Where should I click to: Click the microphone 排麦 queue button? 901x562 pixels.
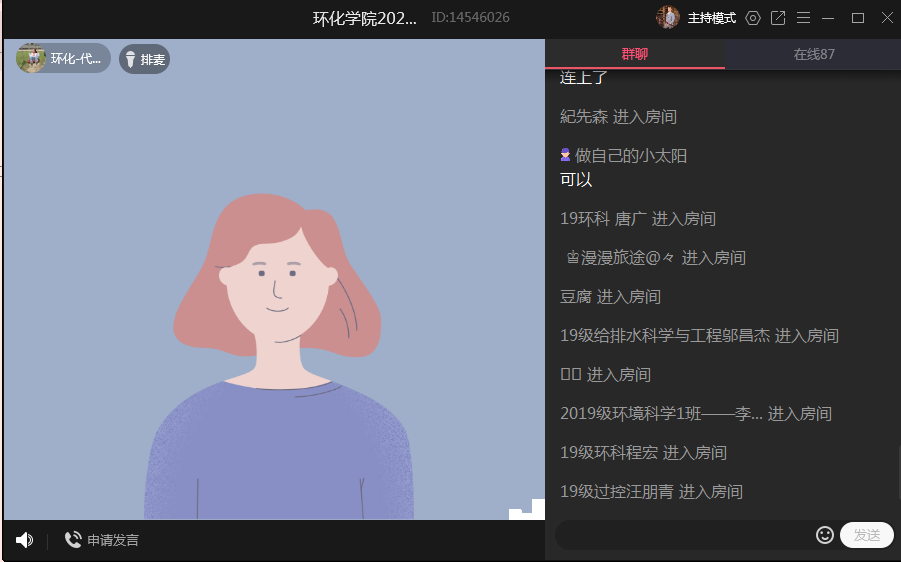click(x=144, y=59)
